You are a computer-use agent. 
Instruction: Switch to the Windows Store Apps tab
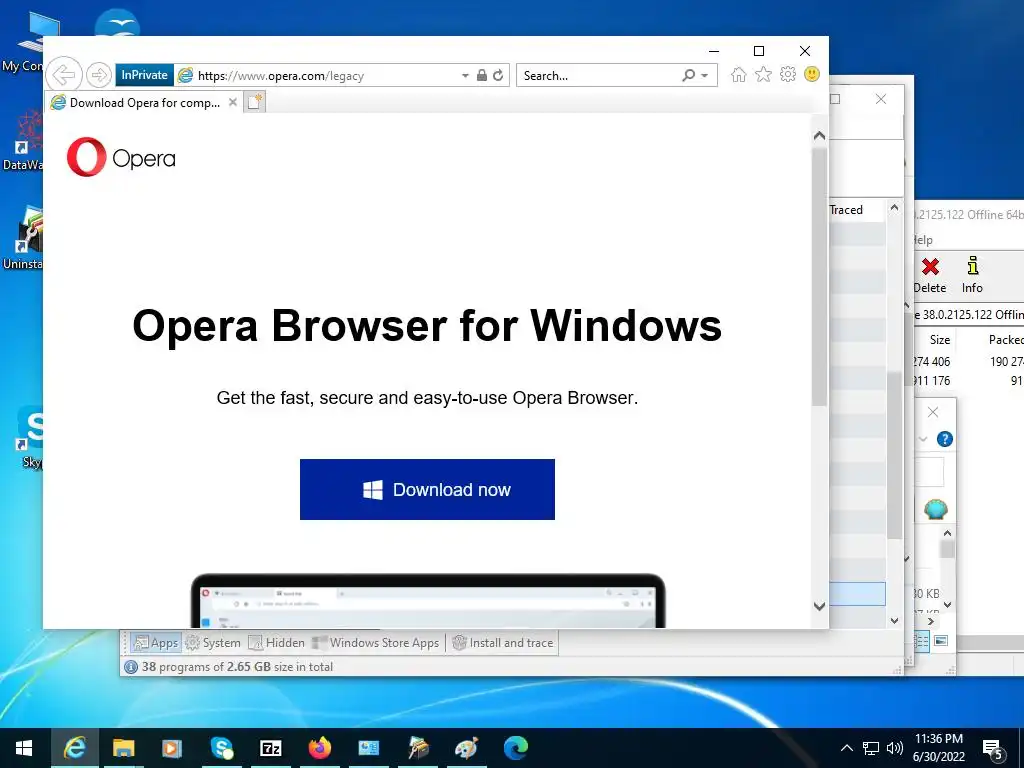tap(376, 643)
